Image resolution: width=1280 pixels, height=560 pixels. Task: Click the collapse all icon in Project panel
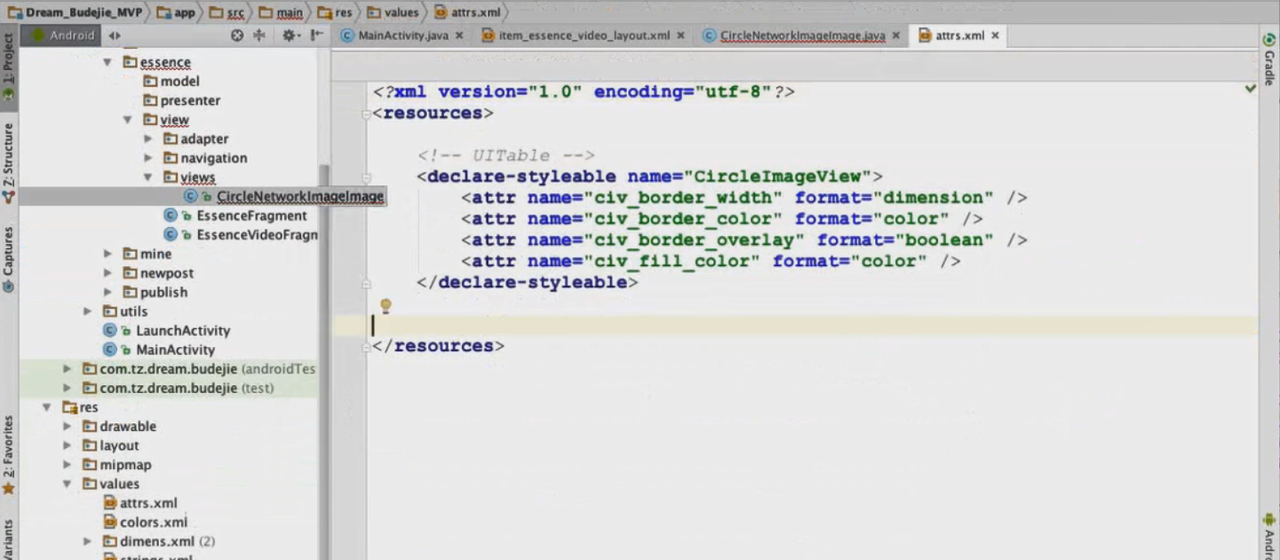[260, 35]
